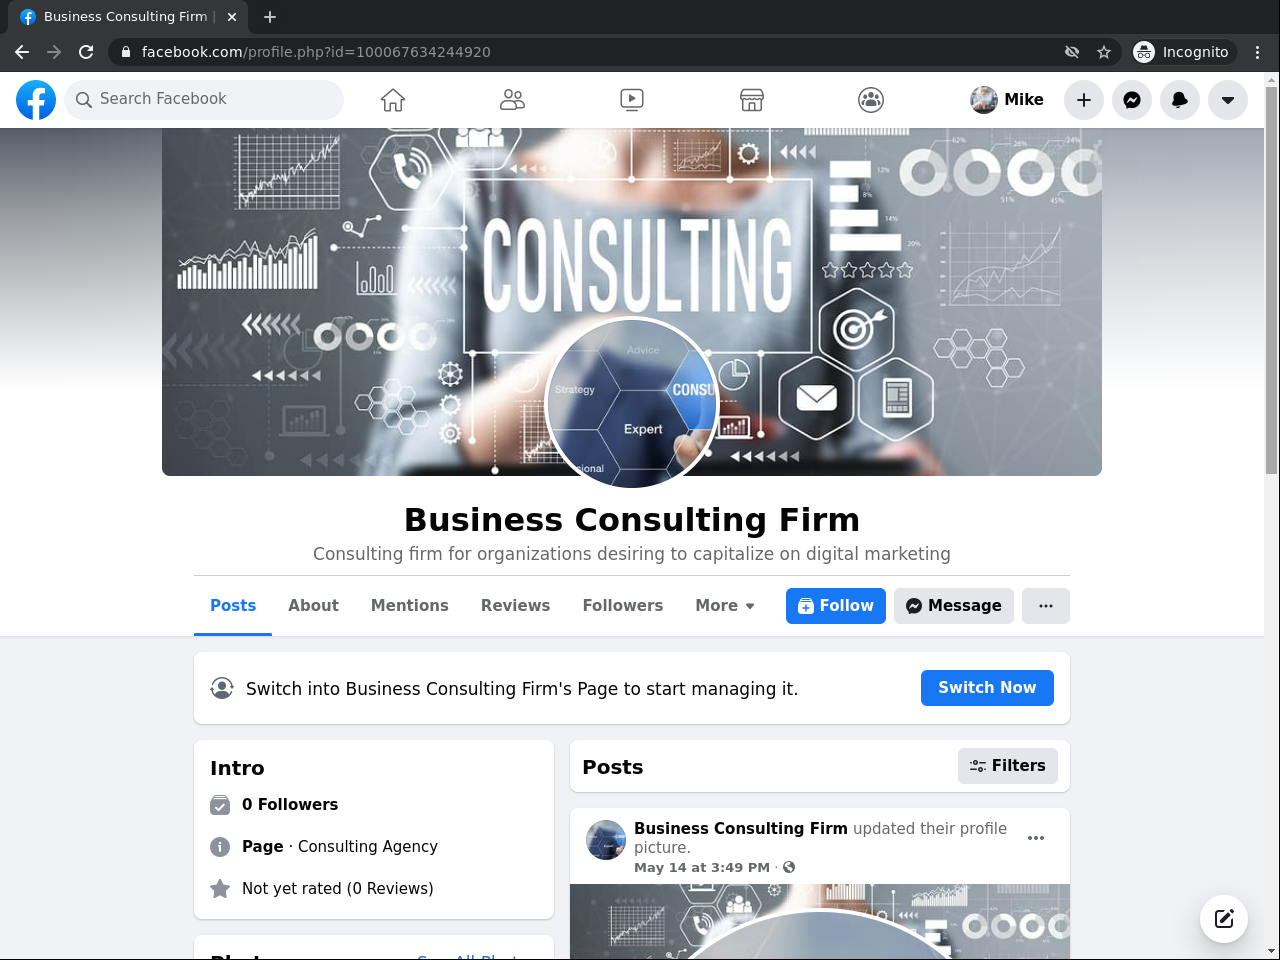Click the new message compose icon
The height and width of the screenshot is (960, 1280).
point(1224,919)
